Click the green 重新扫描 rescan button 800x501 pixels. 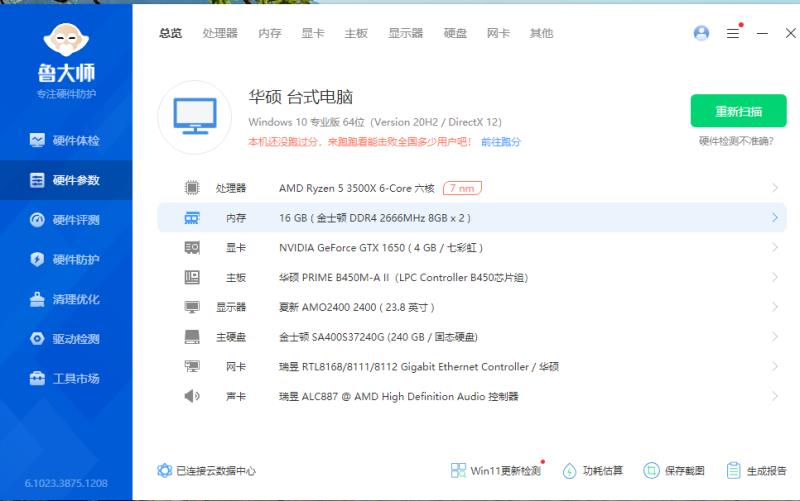tap(738, 111)
